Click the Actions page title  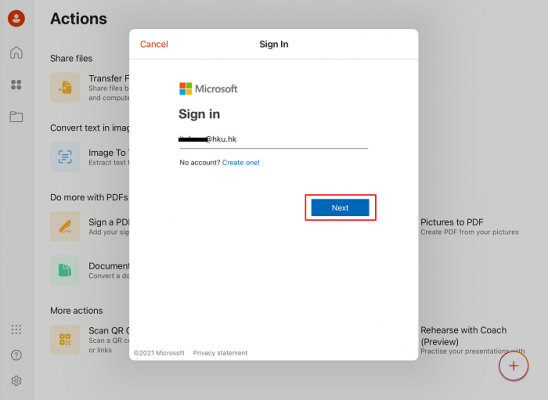click(x=79, y=19)
